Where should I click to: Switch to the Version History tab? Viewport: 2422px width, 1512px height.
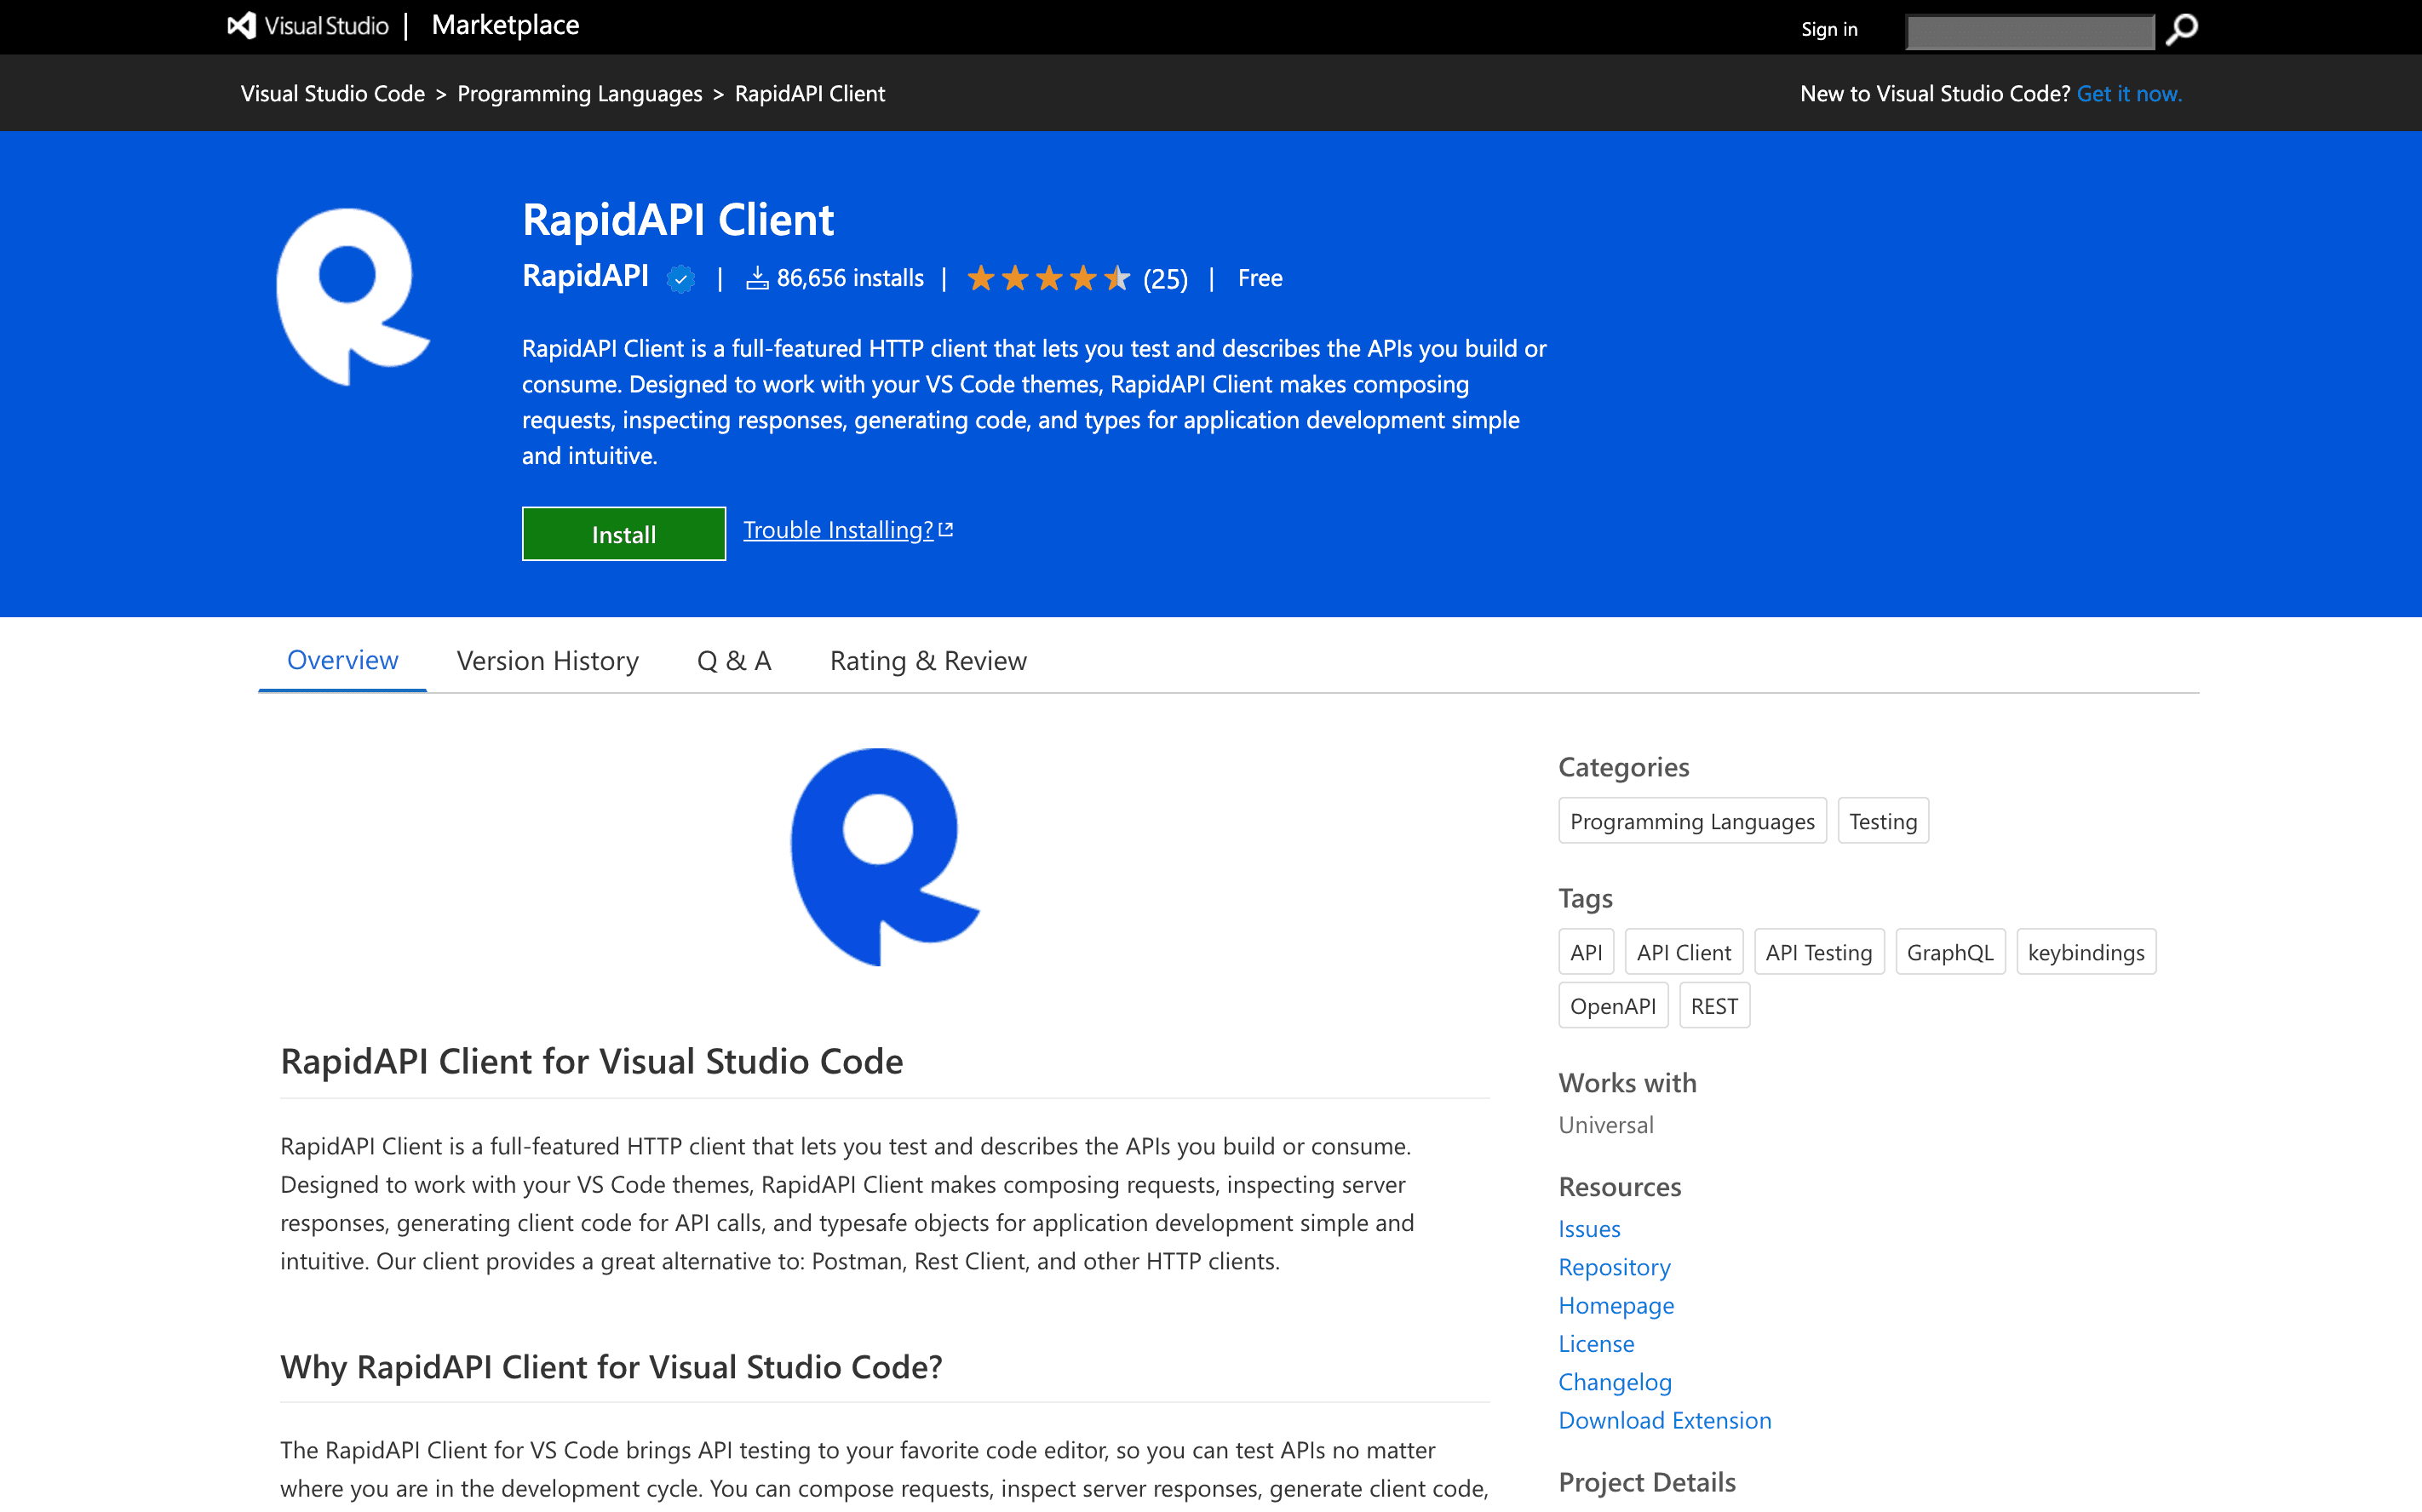pos(547,661)
